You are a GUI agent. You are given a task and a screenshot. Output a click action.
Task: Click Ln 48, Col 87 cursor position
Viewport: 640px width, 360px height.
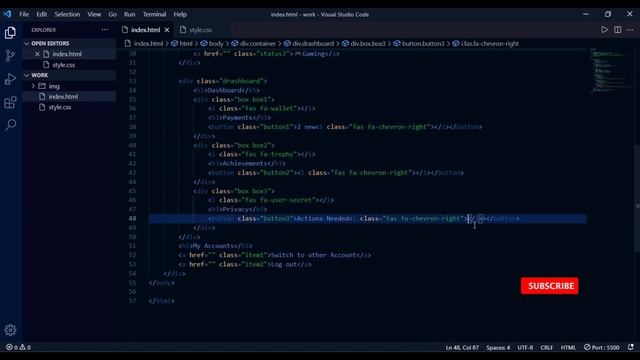462,347
